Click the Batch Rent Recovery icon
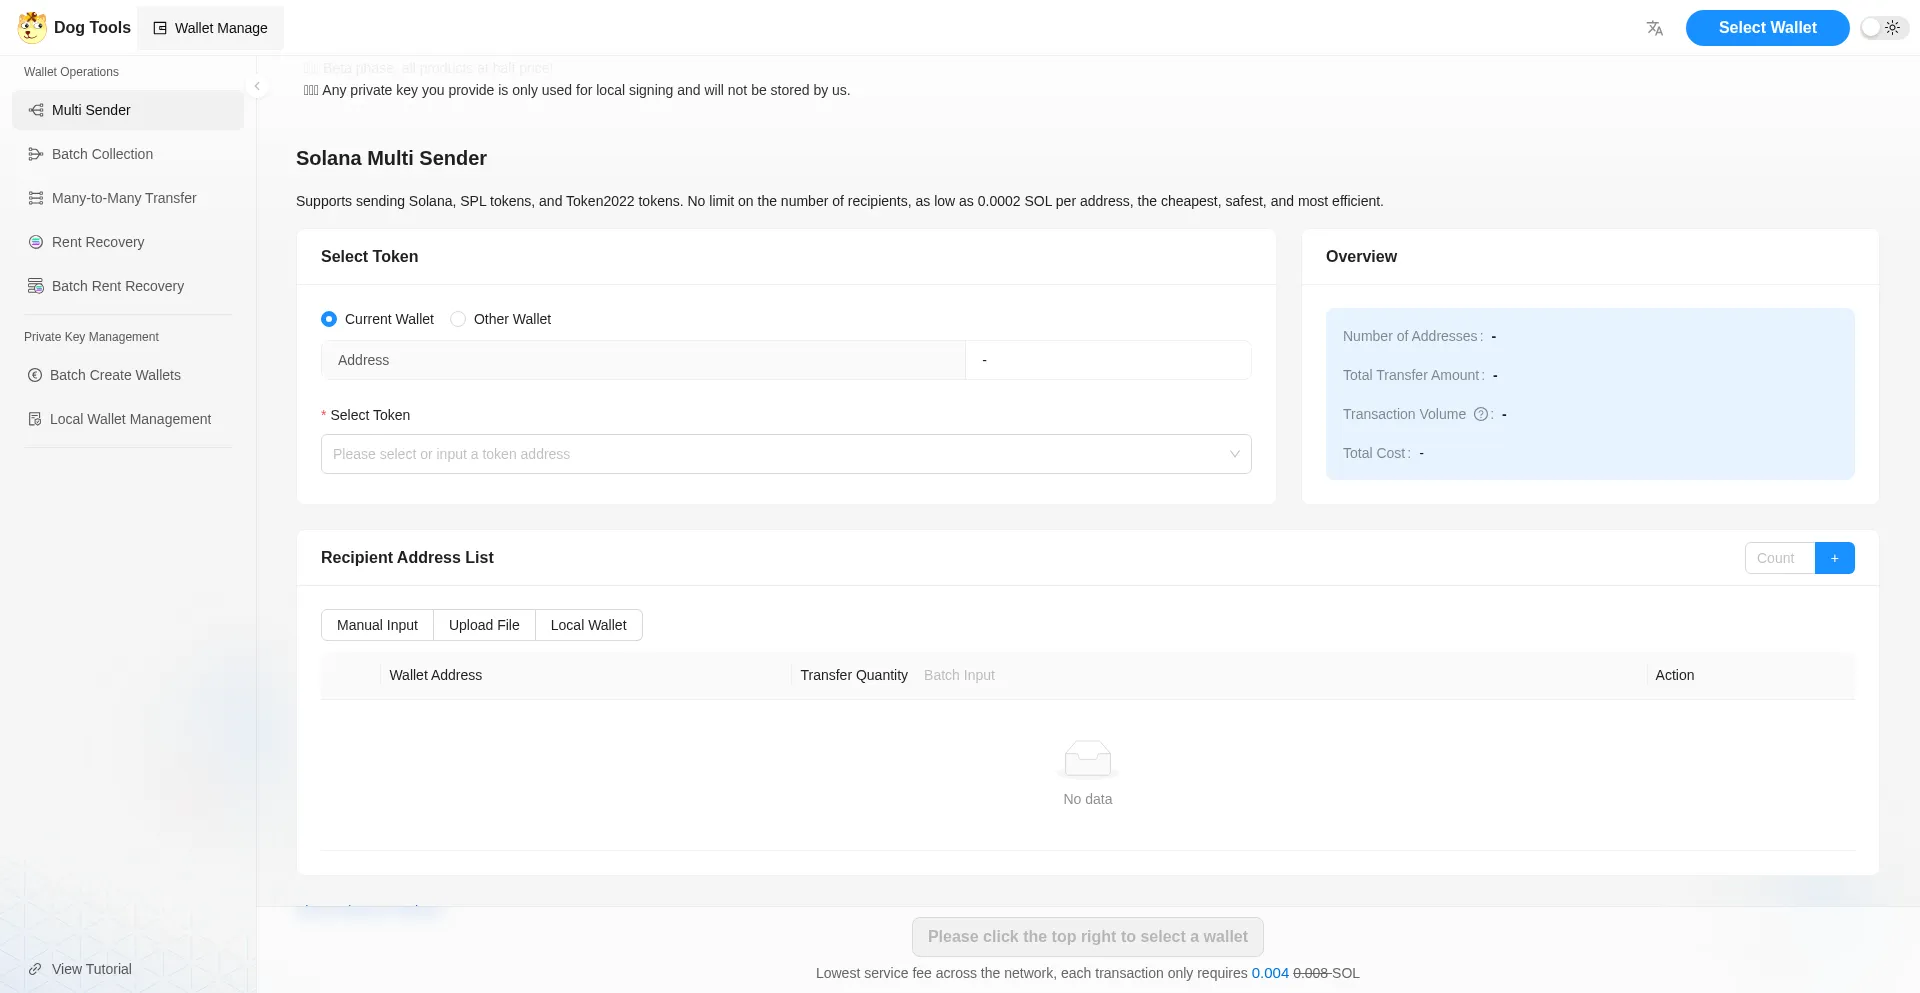This screenshot has height=993, width=1920. pos(36,286)
